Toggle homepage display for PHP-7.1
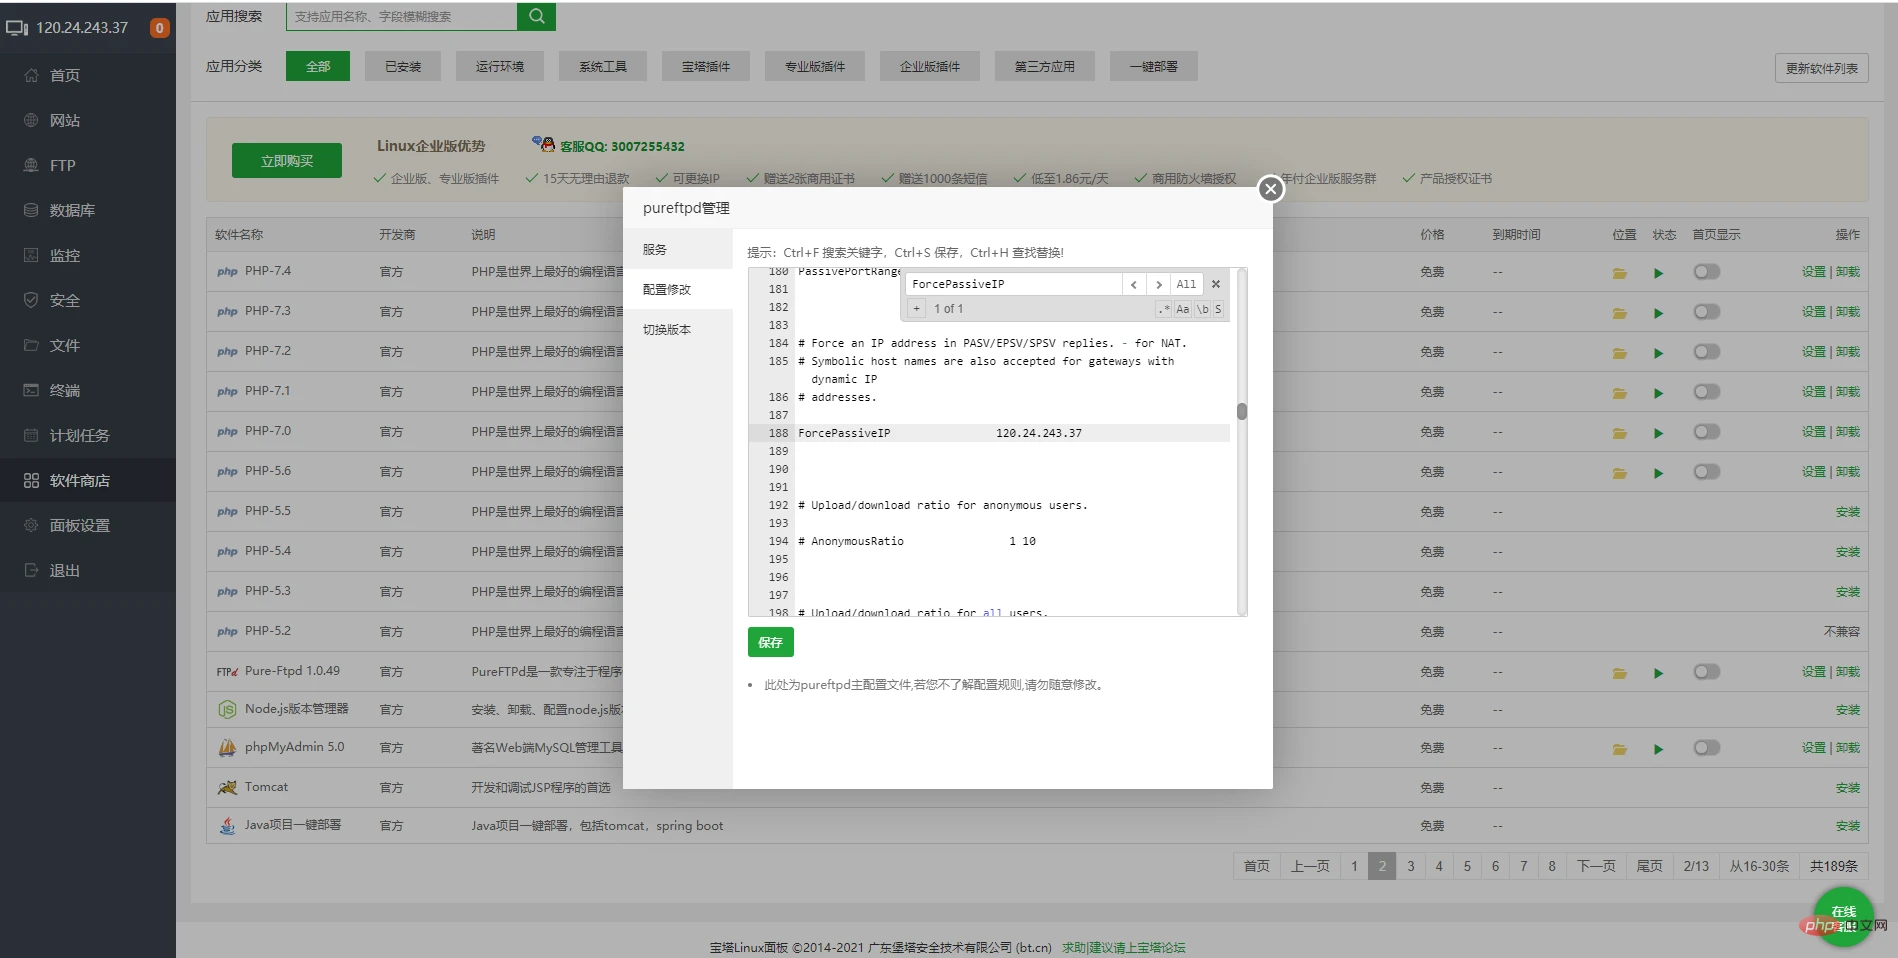The height and width of the screenshot is (958, 1898). pyautogui.click(x=1707, y=392)
